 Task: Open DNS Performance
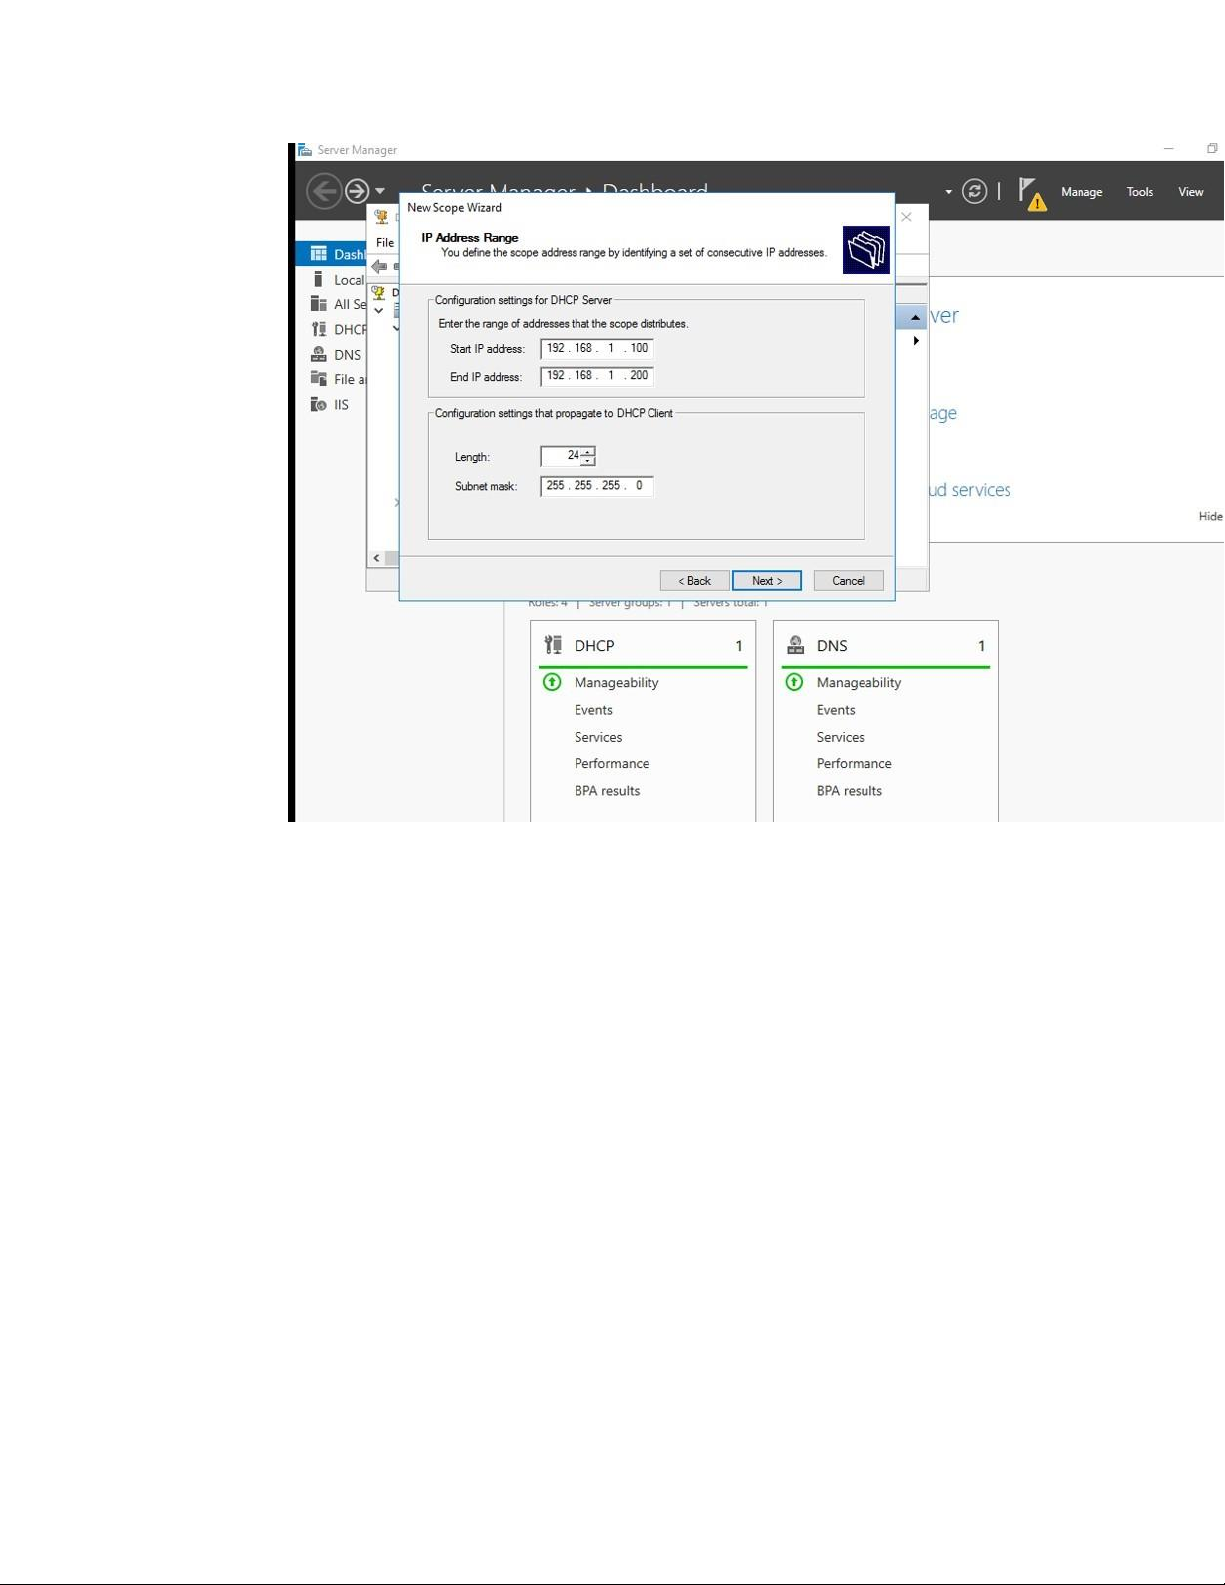tap(854, 764)
